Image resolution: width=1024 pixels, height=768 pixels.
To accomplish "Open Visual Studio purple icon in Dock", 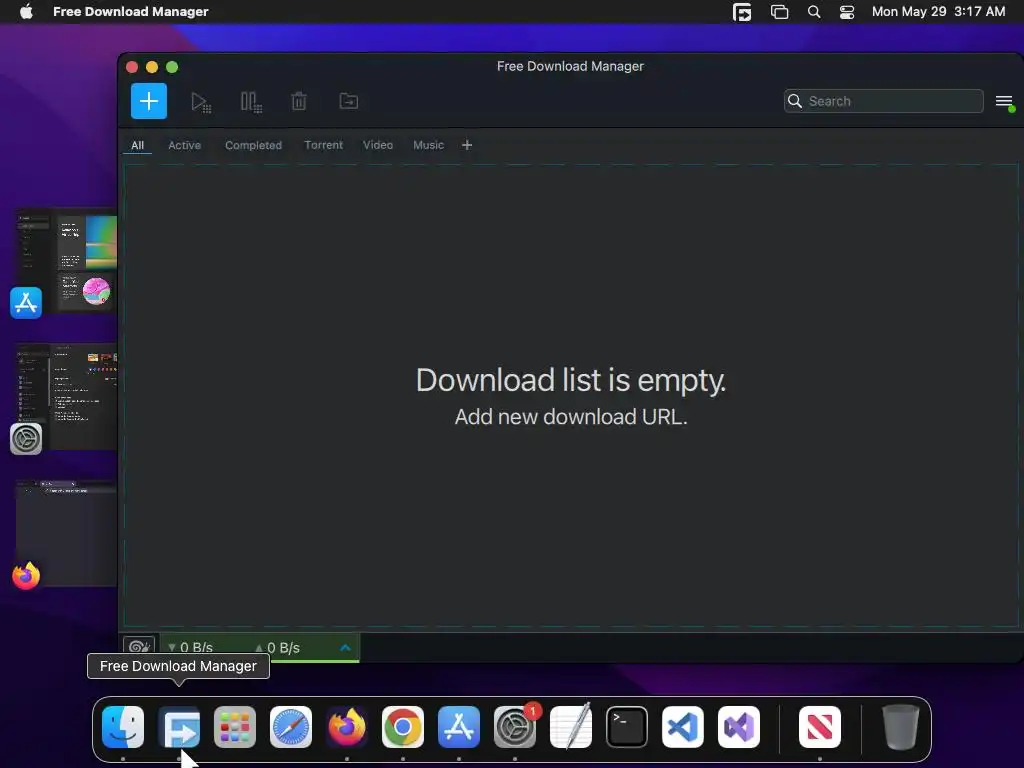I will click(739, 727).
